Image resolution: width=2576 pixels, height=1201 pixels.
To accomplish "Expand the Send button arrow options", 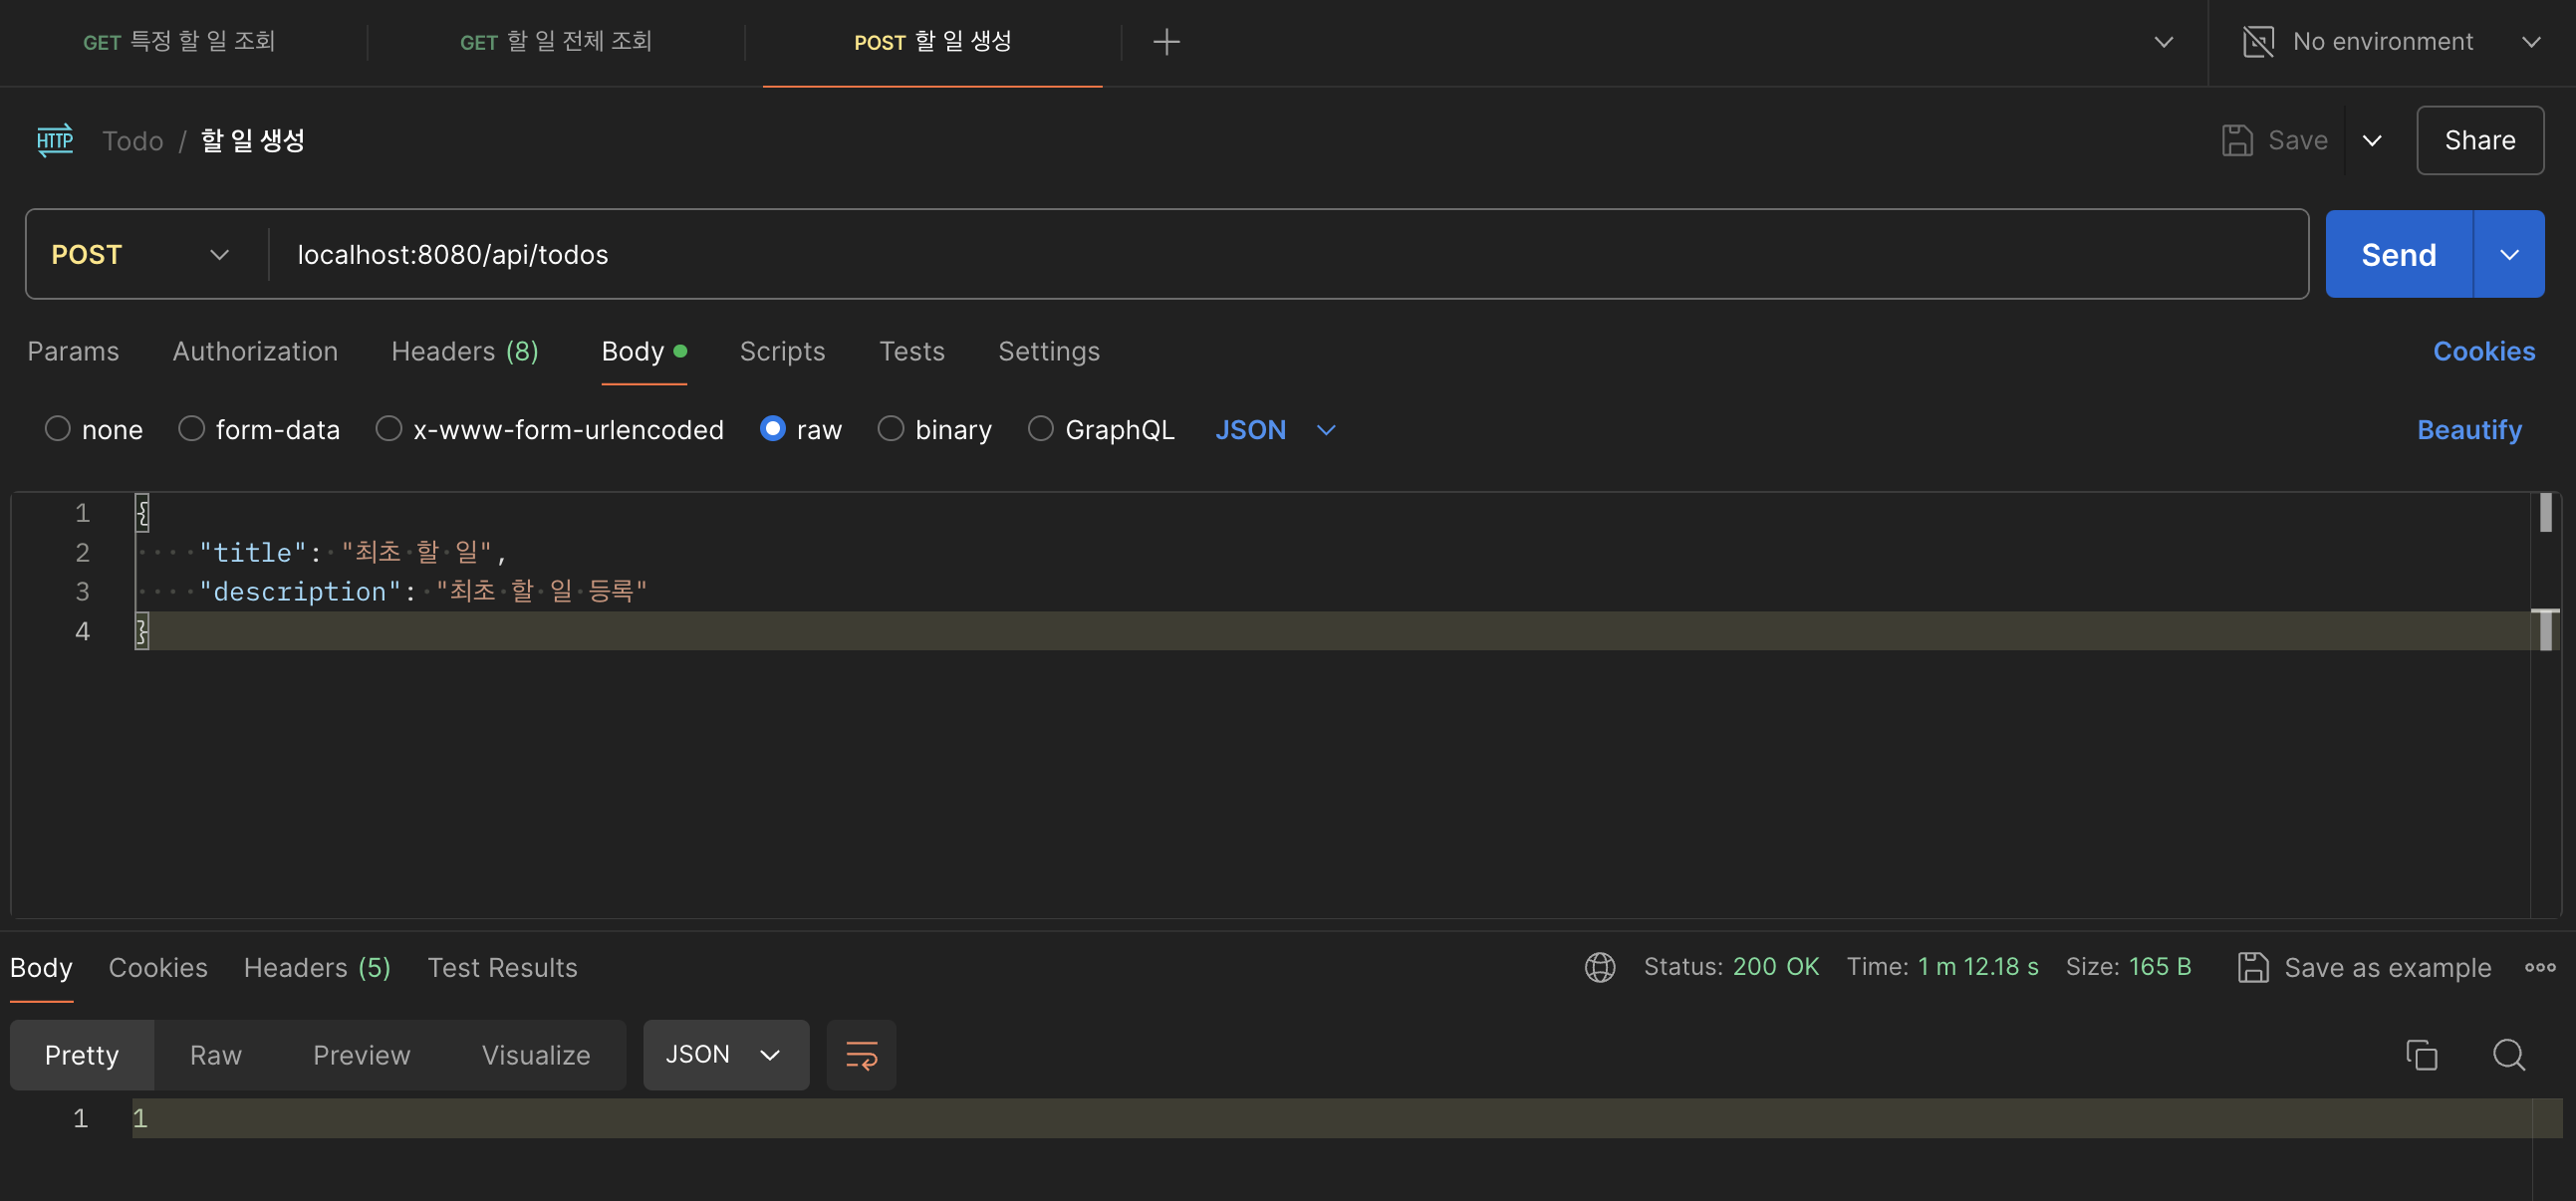I will click(2508, 255).
